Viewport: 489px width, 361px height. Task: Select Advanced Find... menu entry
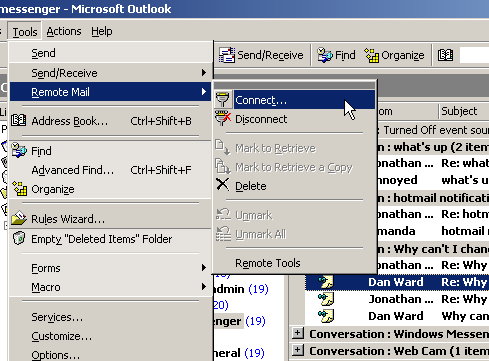[x=111, y=170]
